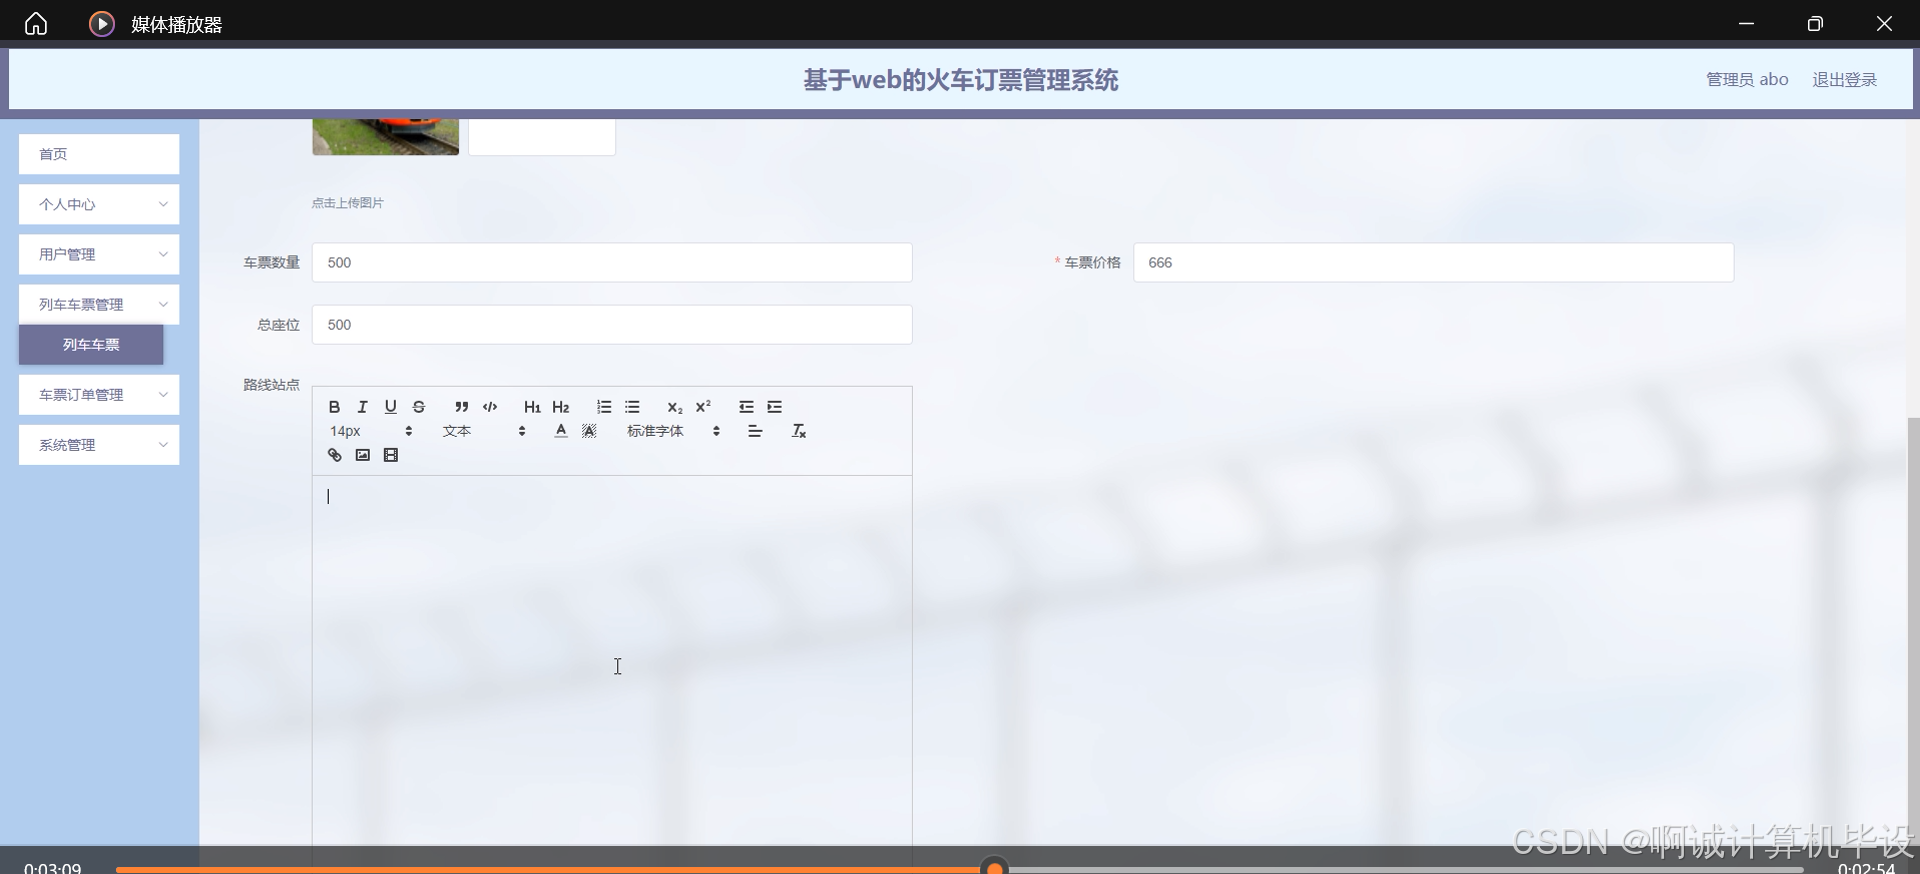Click the video progress slider handle

coord(994,867)
